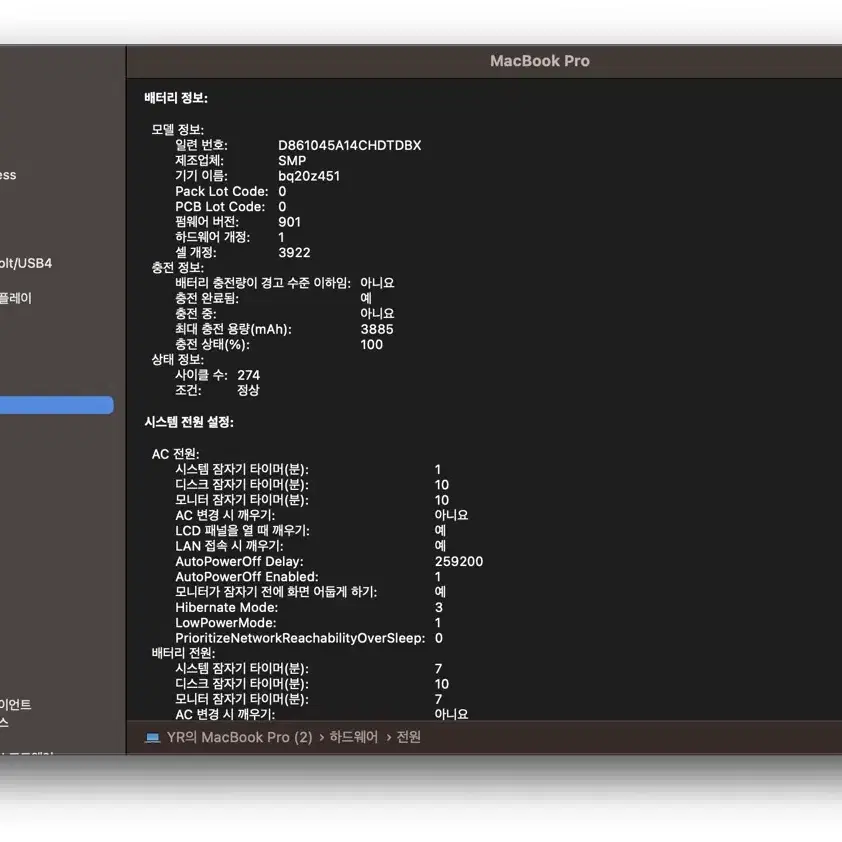The height and width of the screenshot is (842, 842).
Task: Click the '사이클 수:' label
Action: (x=201, y=375)
